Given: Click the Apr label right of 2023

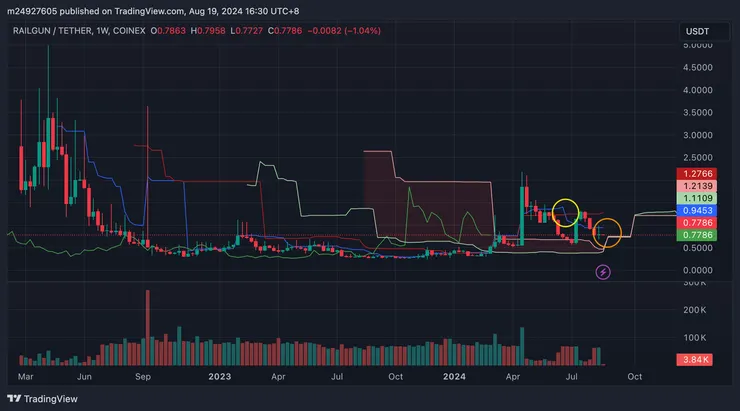Looking at the screenshot, I should point(278,377).
